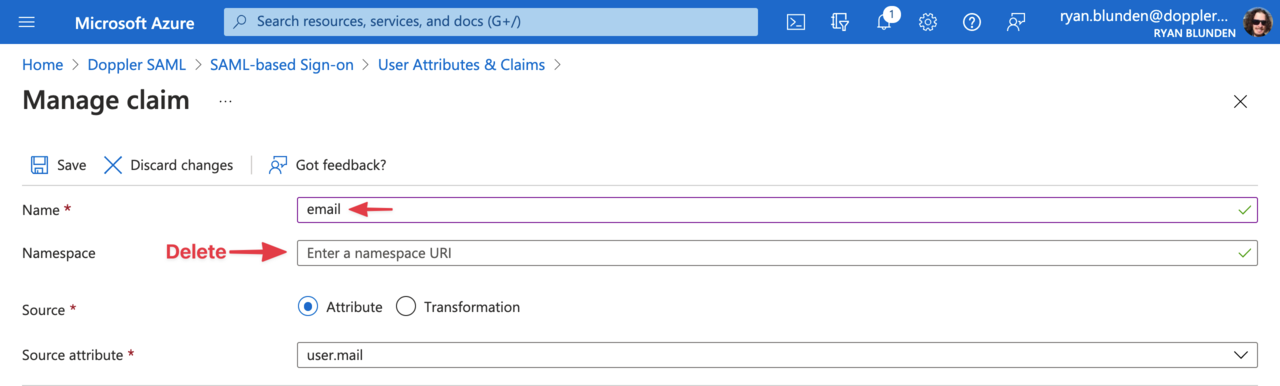Click the ryan.blunden account name text
Screen dimensions: 1280x386
(1144, 16)
